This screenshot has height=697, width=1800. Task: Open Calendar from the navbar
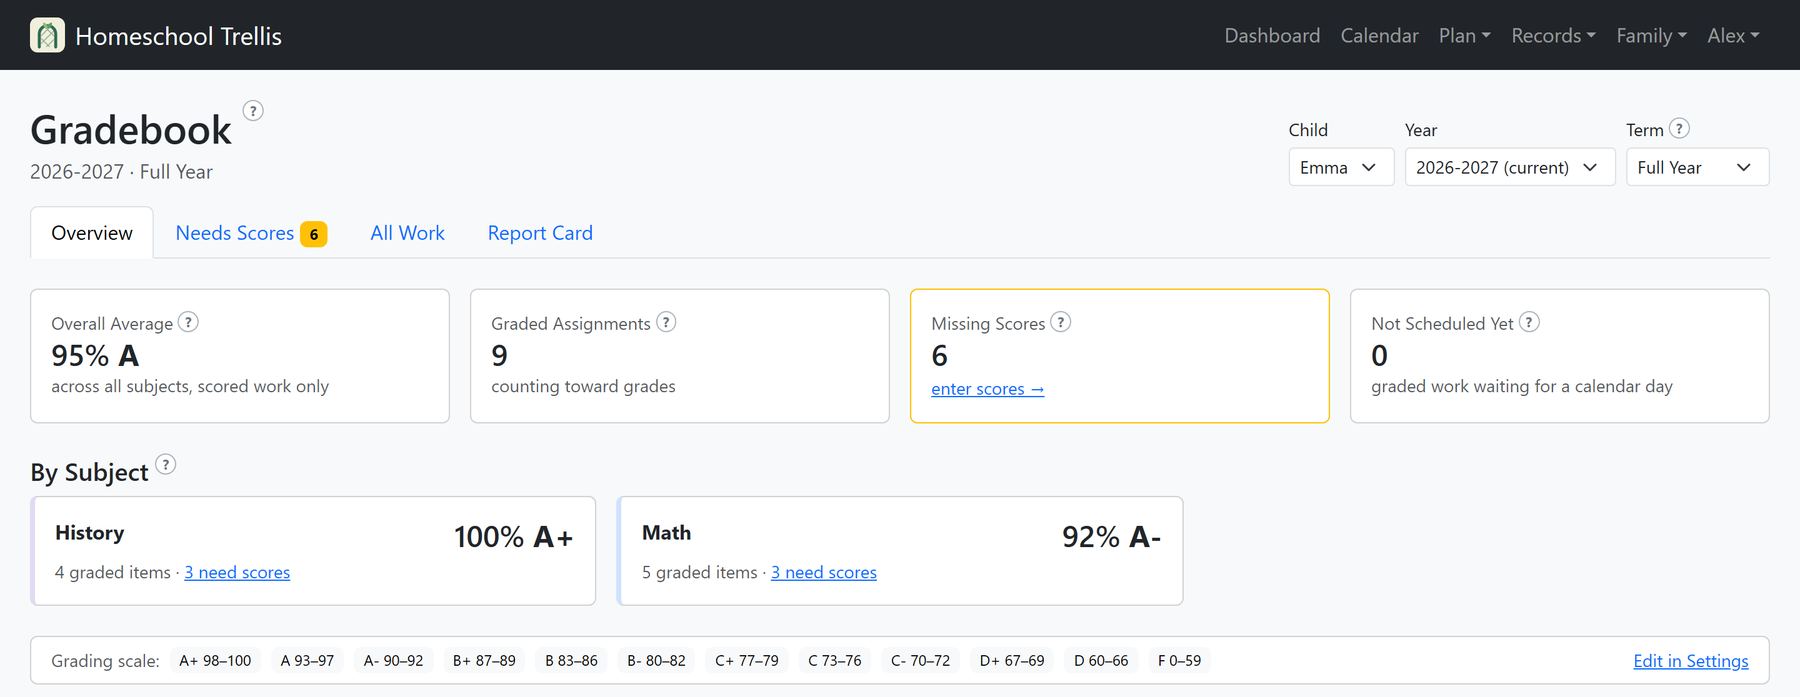point(1379,35)
